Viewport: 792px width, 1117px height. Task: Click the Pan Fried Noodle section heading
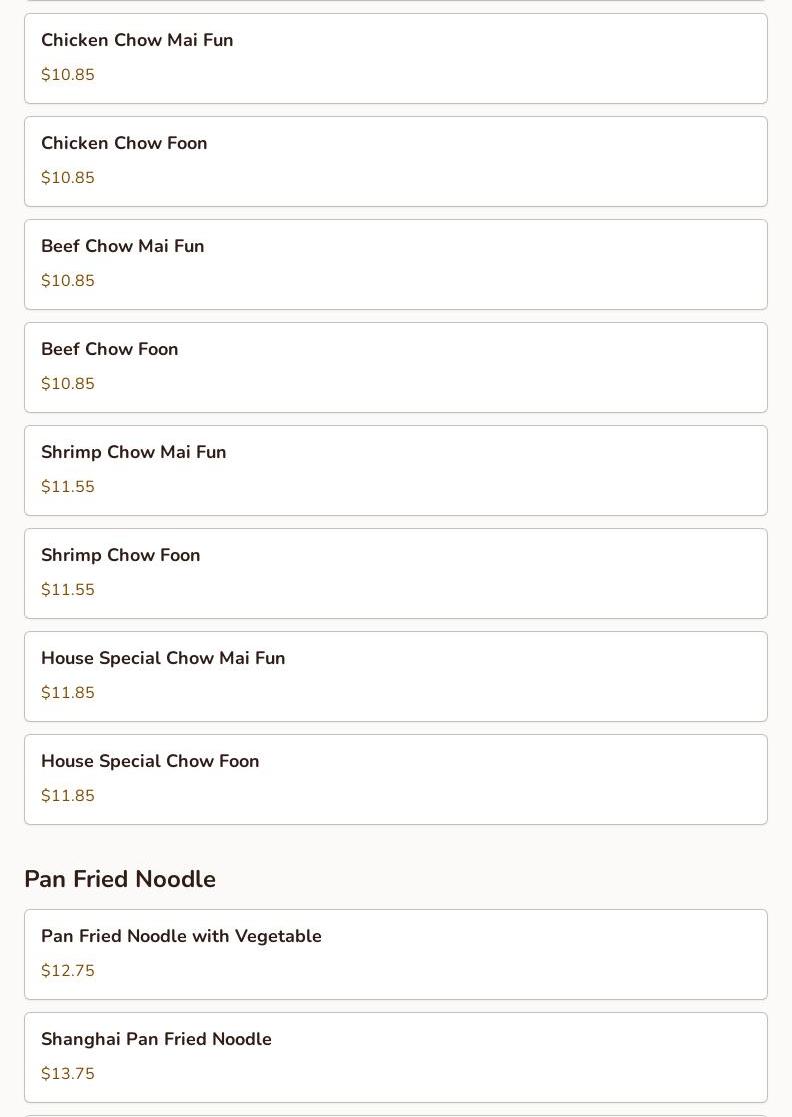click(120, 879)
